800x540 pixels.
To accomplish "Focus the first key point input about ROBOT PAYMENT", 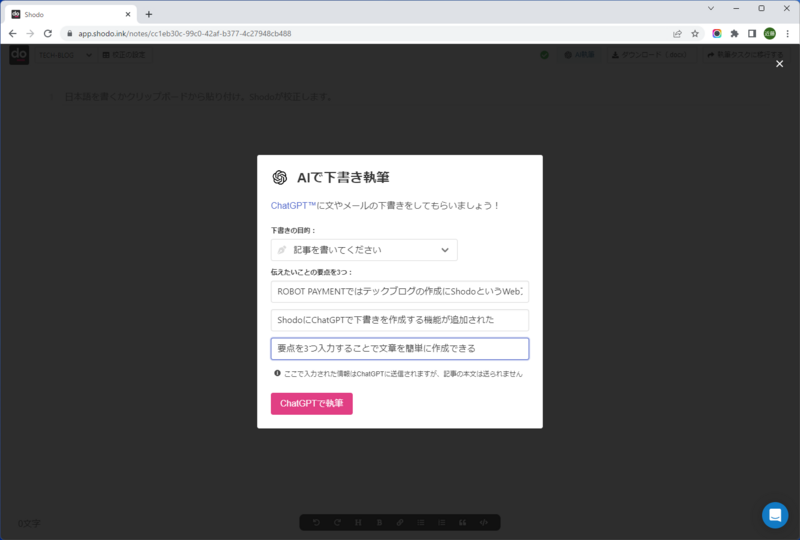I will (399, 291).
